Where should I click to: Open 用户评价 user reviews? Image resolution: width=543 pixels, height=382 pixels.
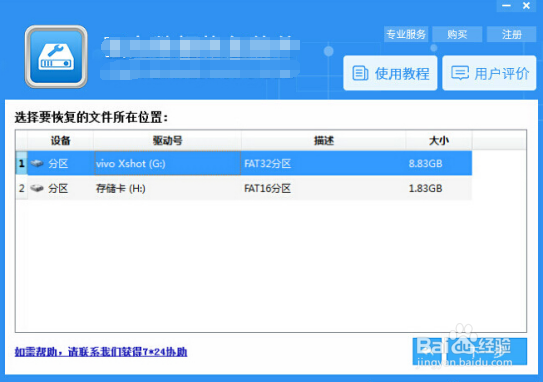(489, 73)
